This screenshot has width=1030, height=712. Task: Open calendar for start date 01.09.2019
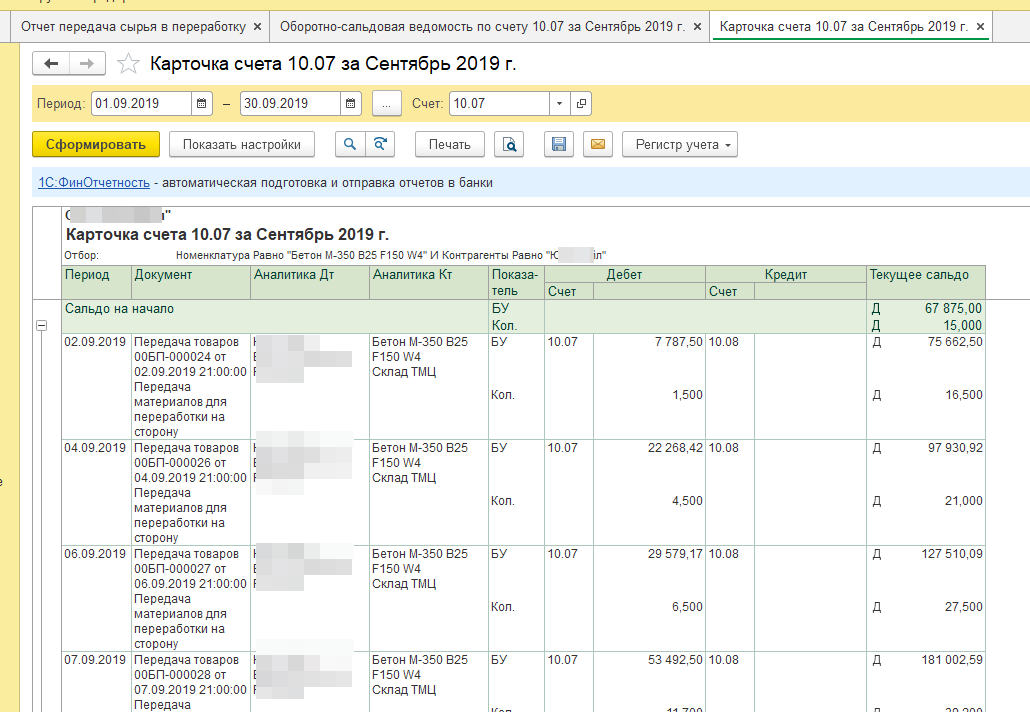(x=201, y=103)
